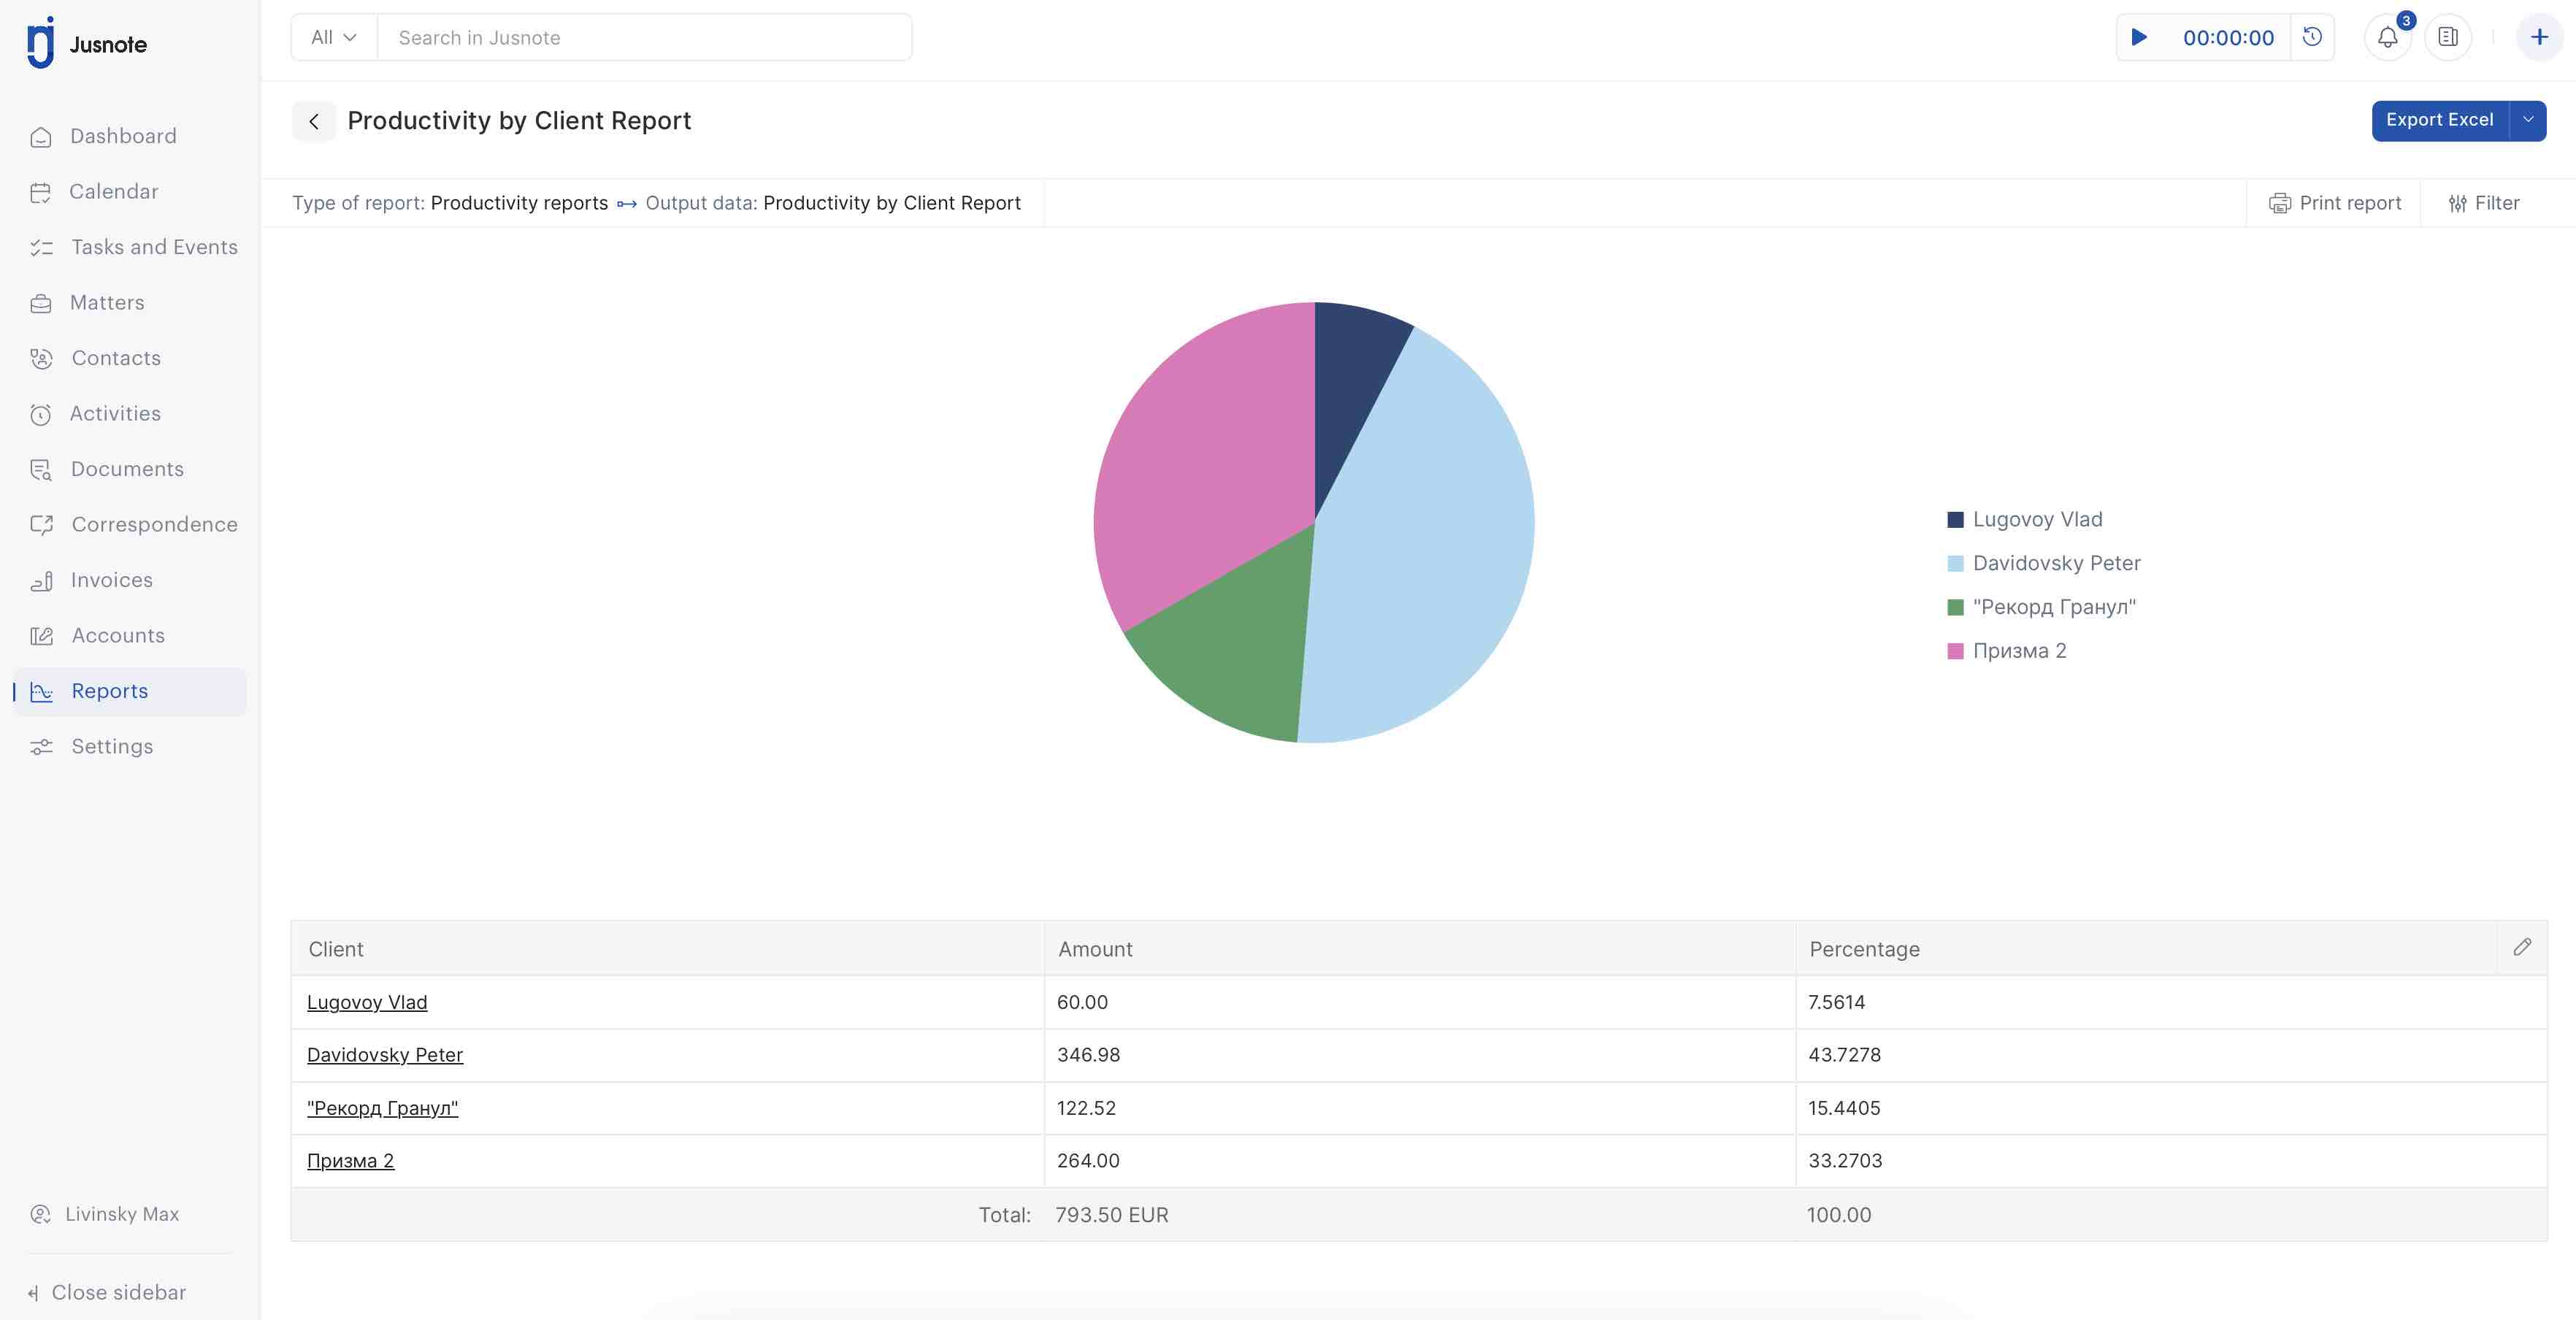Viewport: 2576px width, 1320px height.
Task: Open the Filter options
Action: pos(2484,203)
